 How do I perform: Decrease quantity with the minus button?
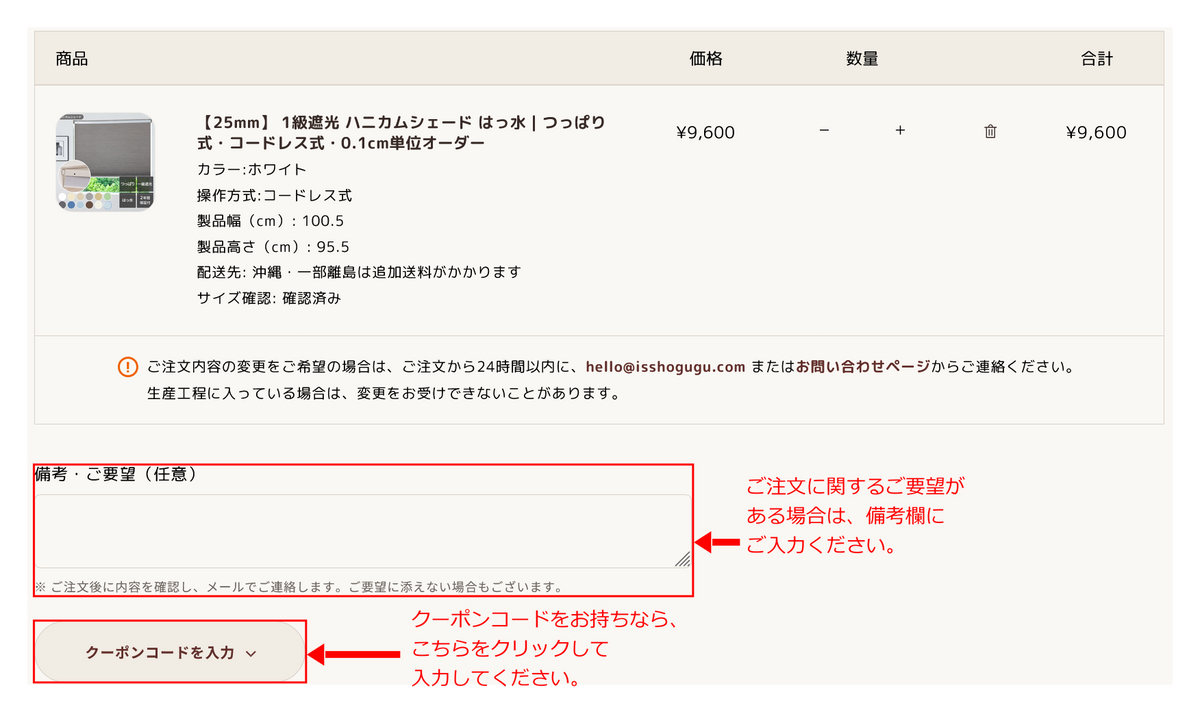click(x=824, y=131)
